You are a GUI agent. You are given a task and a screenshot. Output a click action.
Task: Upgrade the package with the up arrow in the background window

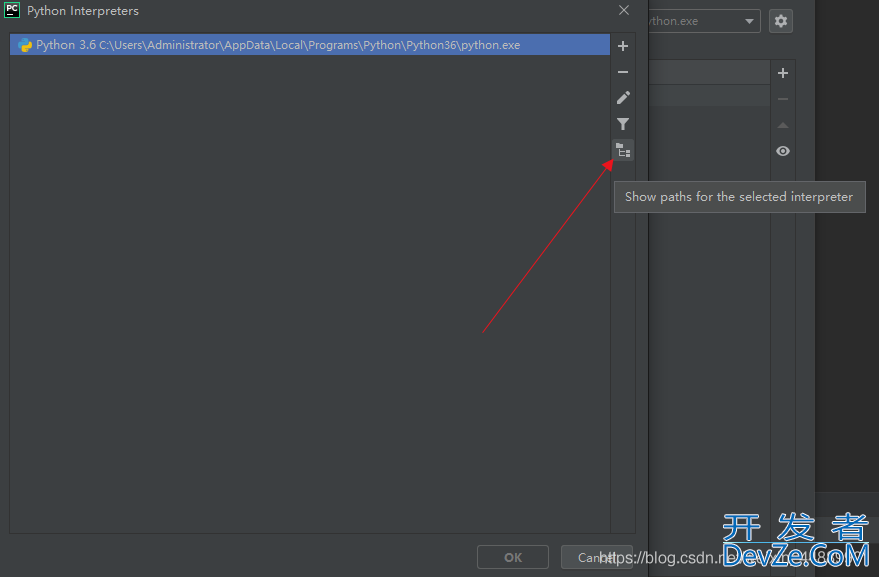click(x=783, y=125)
